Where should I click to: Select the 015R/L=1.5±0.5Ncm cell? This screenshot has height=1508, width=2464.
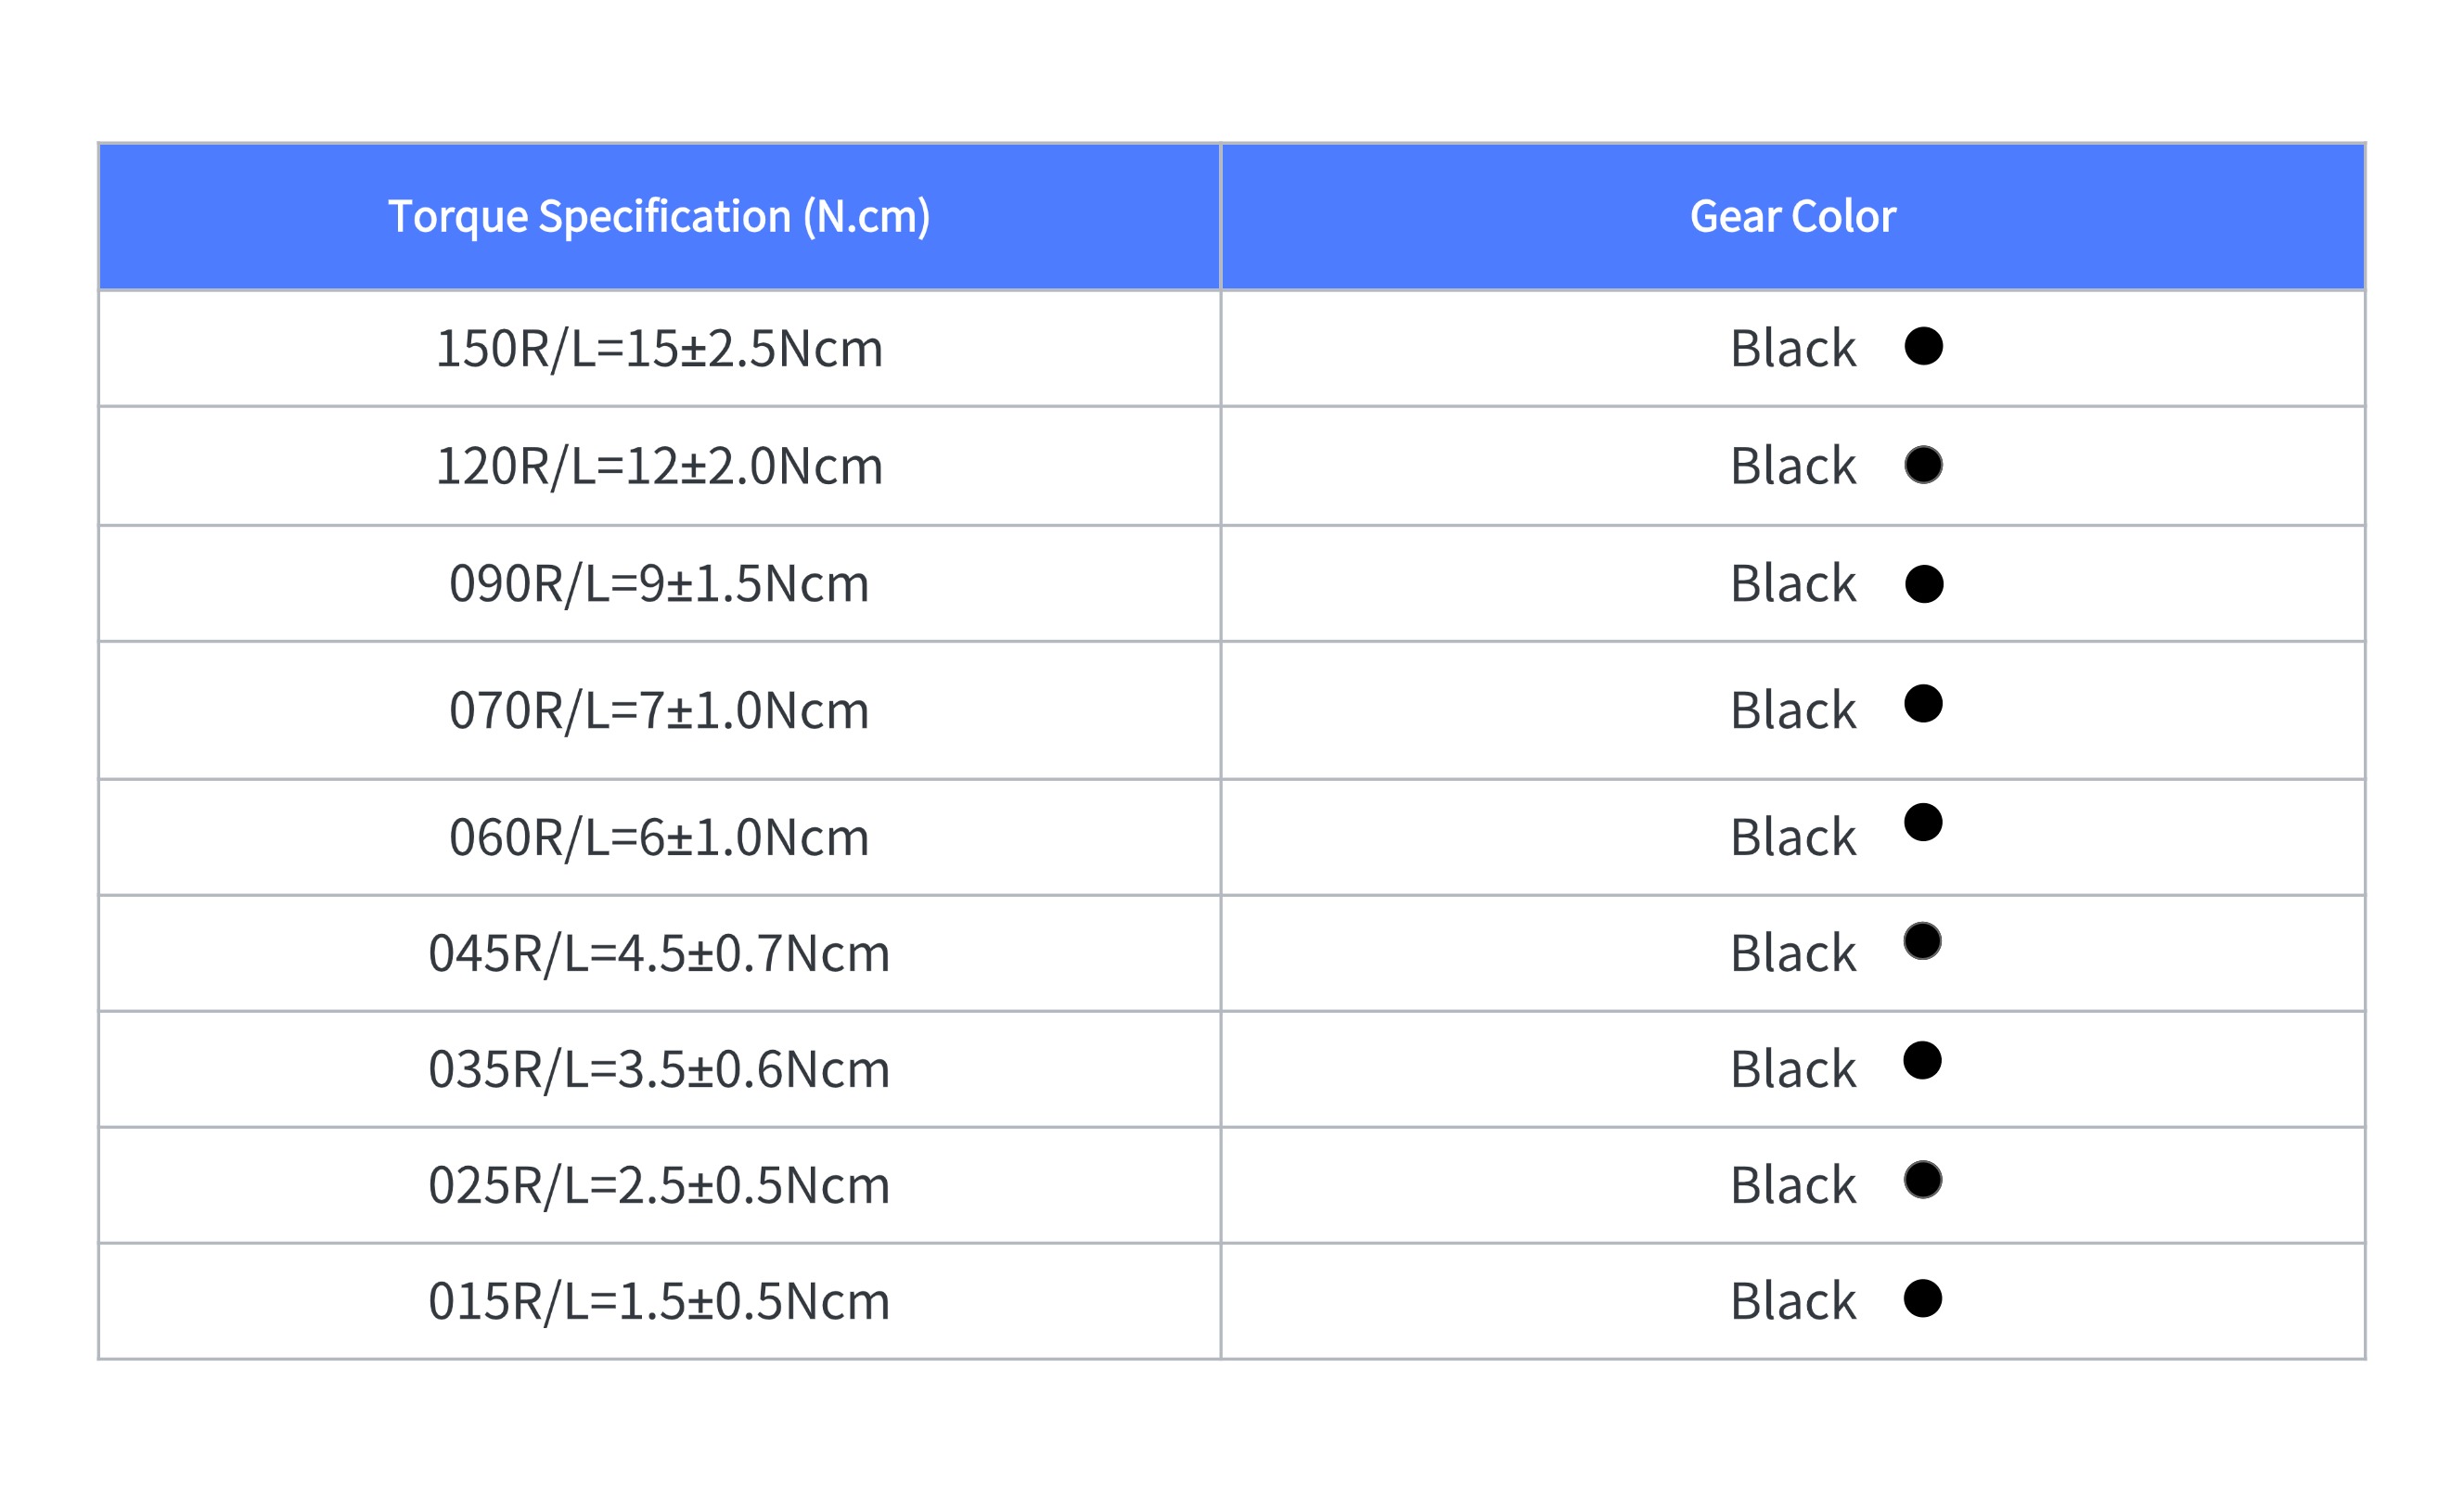pyautogui.click(x=659, y=1302)
